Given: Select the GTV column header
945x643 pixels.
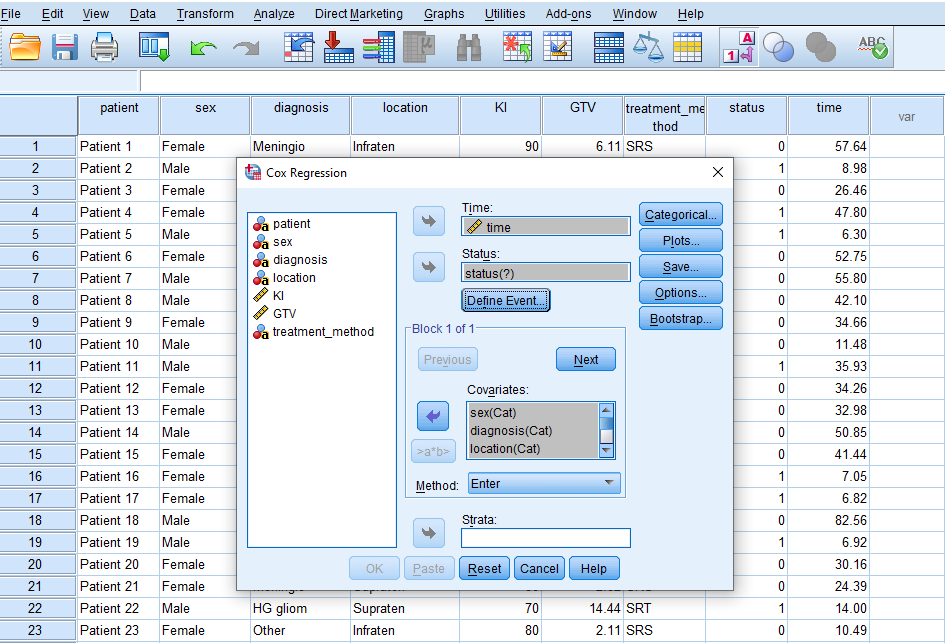Looking at the screenshot, I should coord(582,116).
